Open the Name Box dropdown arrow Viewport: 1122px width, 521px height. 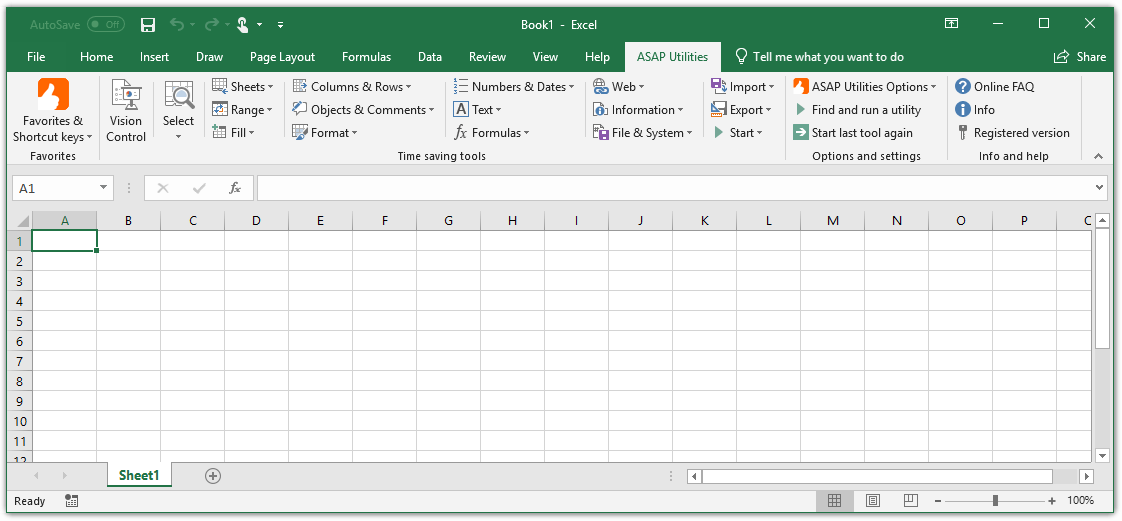coord(104,188)
